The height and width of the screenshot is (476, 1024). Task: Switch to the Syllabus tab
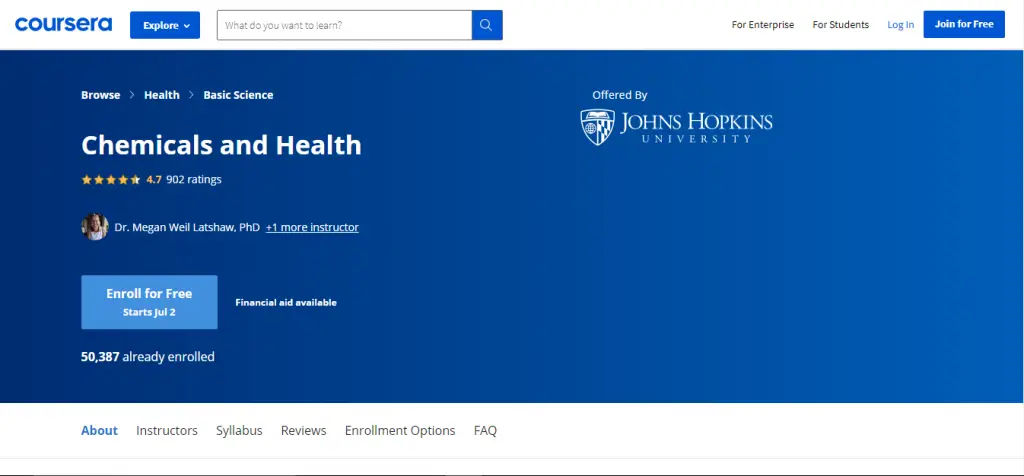tap(239, 430)
